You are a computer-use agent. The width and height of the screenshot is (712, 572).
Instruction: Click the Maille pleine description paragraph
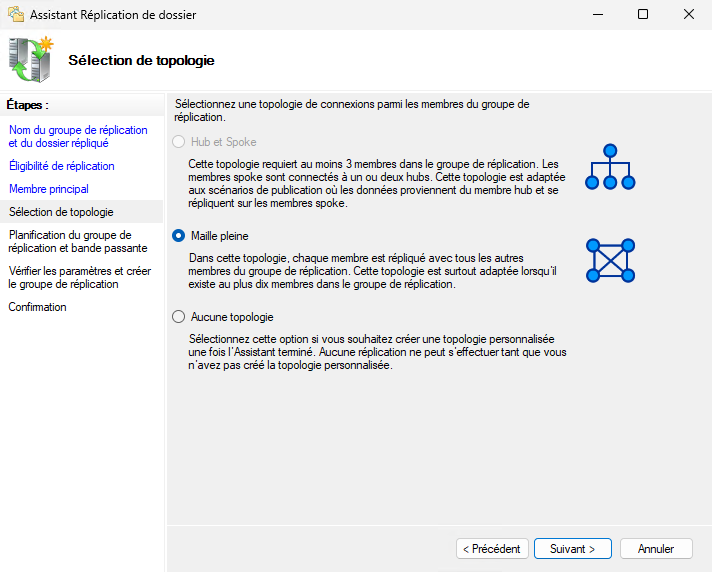pos(373,271)
